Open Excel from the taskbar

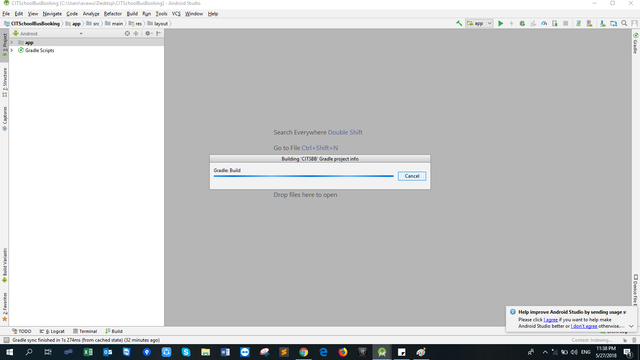coord(88,352)
